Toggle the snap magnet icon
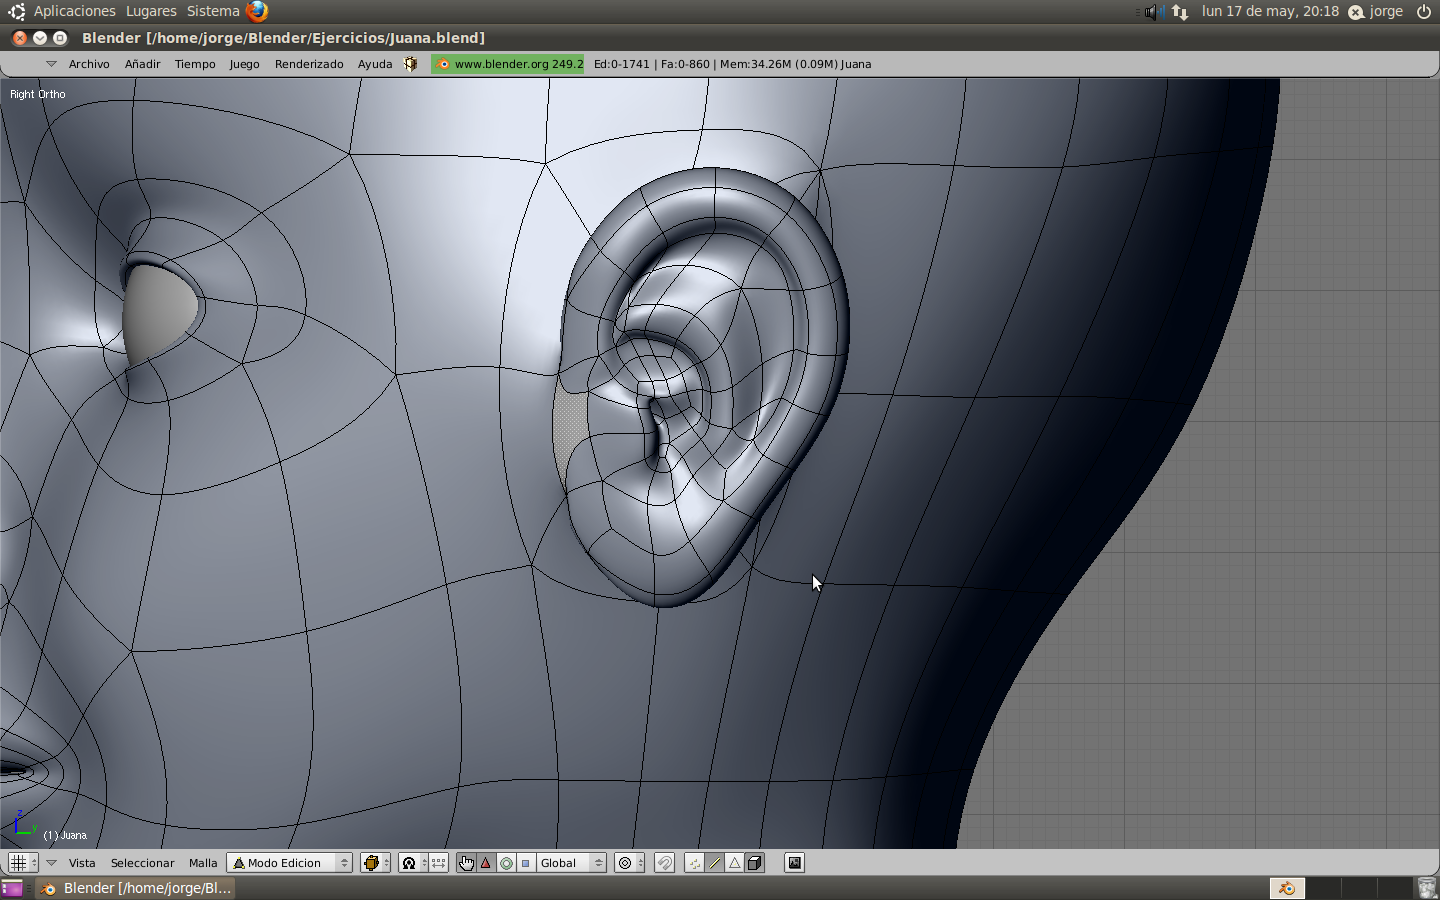Image resolution: width=1440 pixels, height=900 pixels. tap(665, 863)
